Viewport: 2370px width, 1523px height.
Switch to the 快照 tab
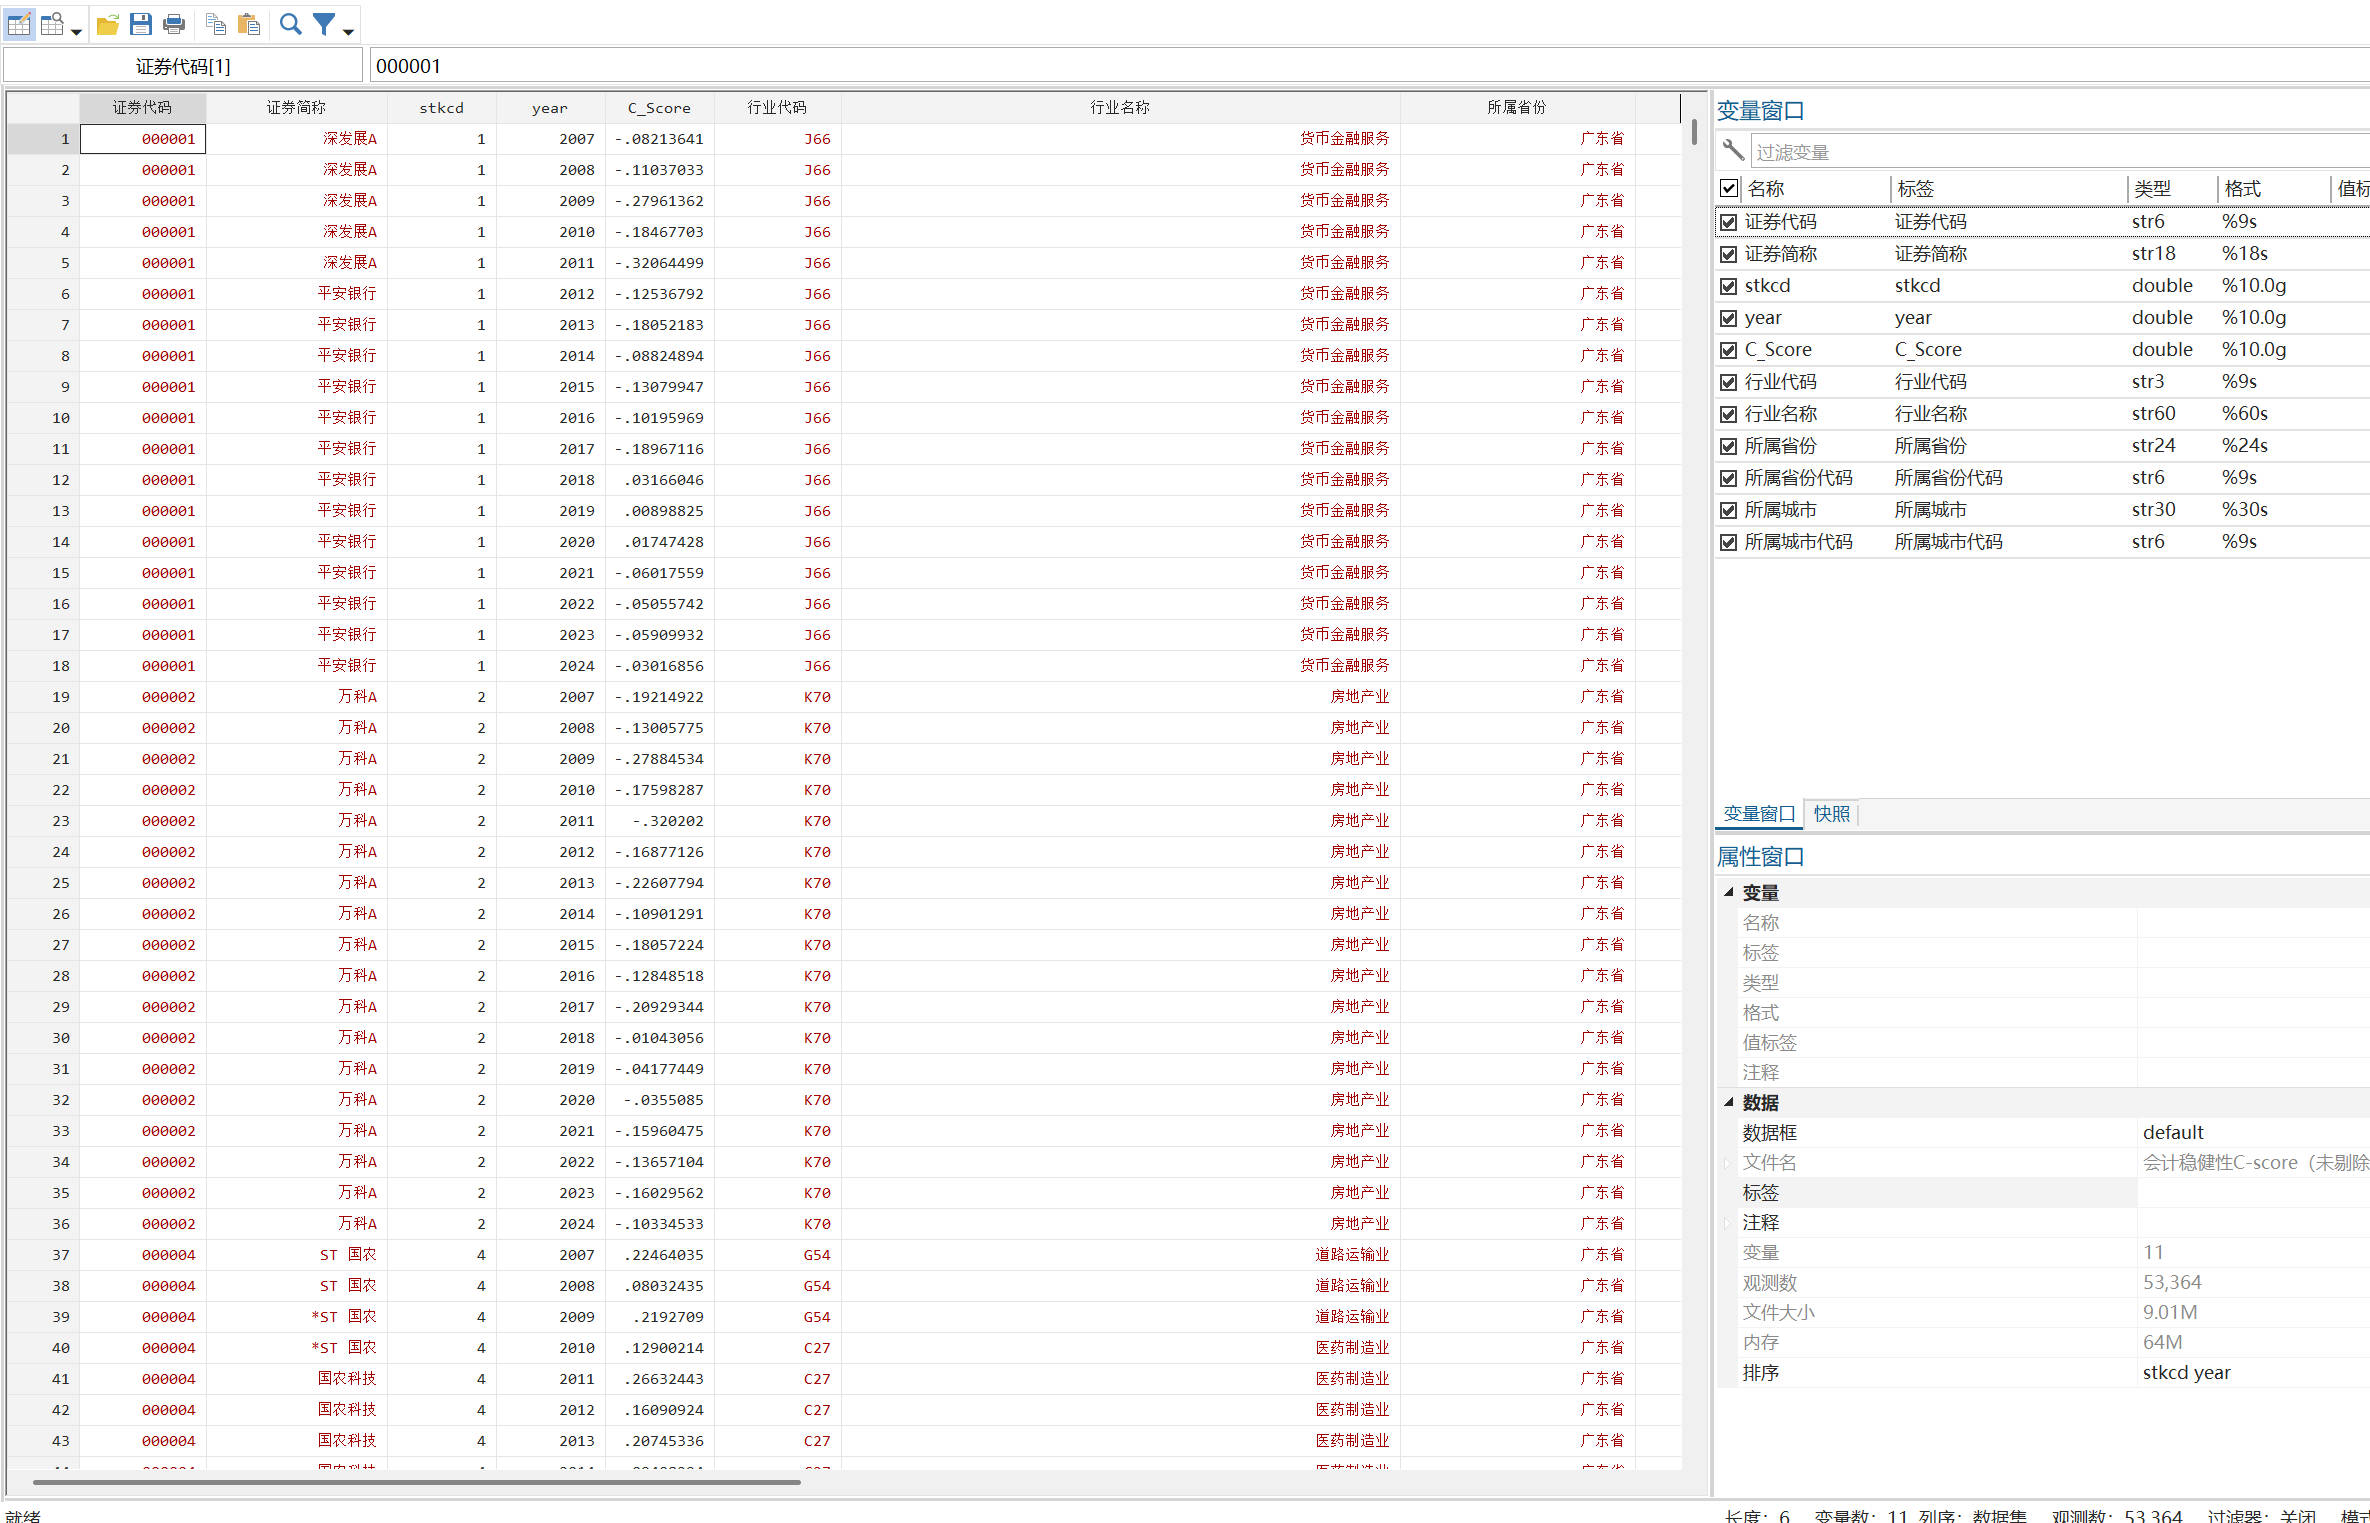(x=1831, y=814)
